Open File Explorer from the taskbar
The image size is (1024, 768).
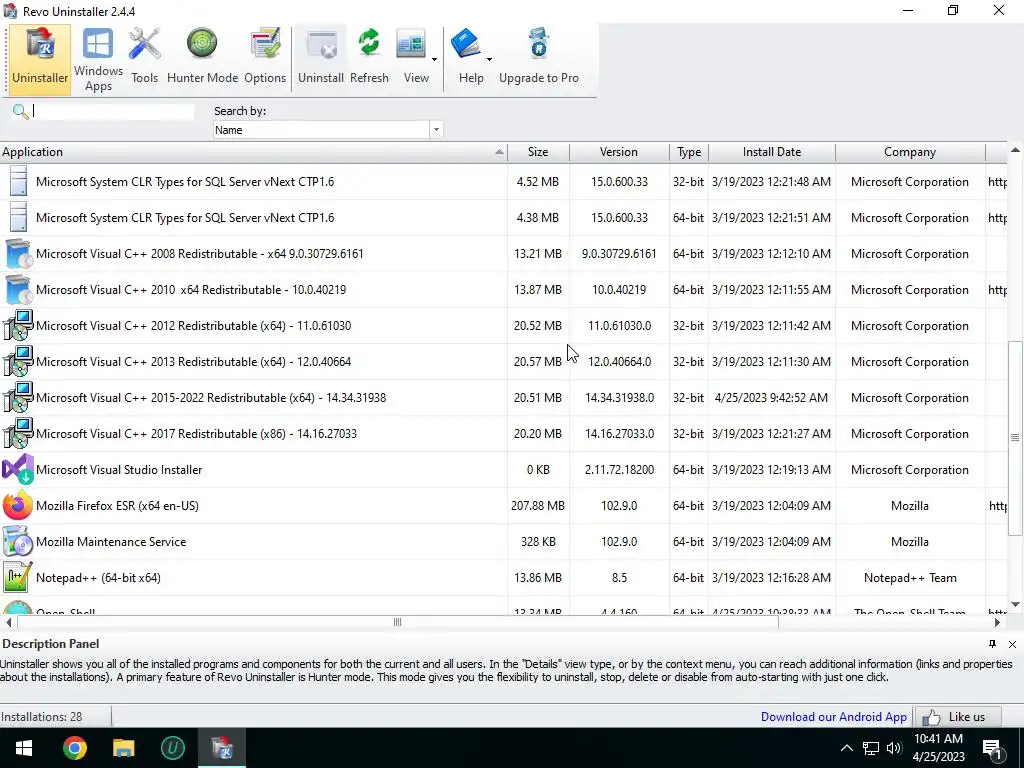123,748
